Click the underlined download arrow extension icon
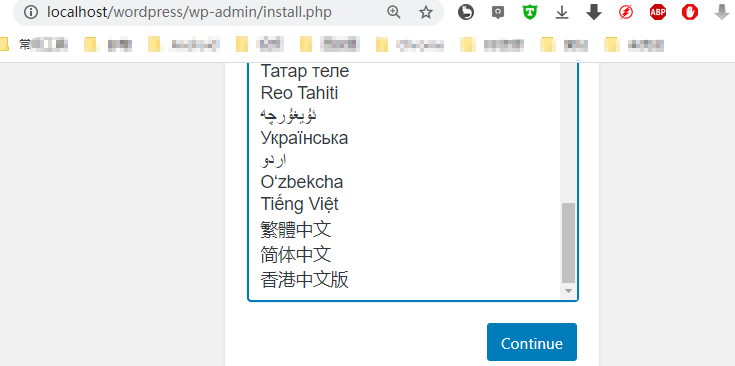The image size is (735, 366). click(x=562, y=13)
